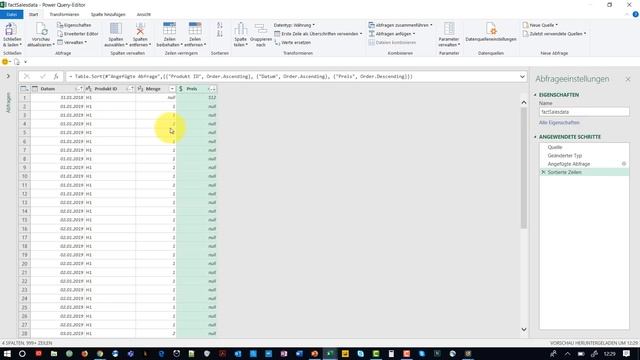Refresh preview with Vorschau aktualisieren
This screenshot has width=640, height=360.
[41, 29]
